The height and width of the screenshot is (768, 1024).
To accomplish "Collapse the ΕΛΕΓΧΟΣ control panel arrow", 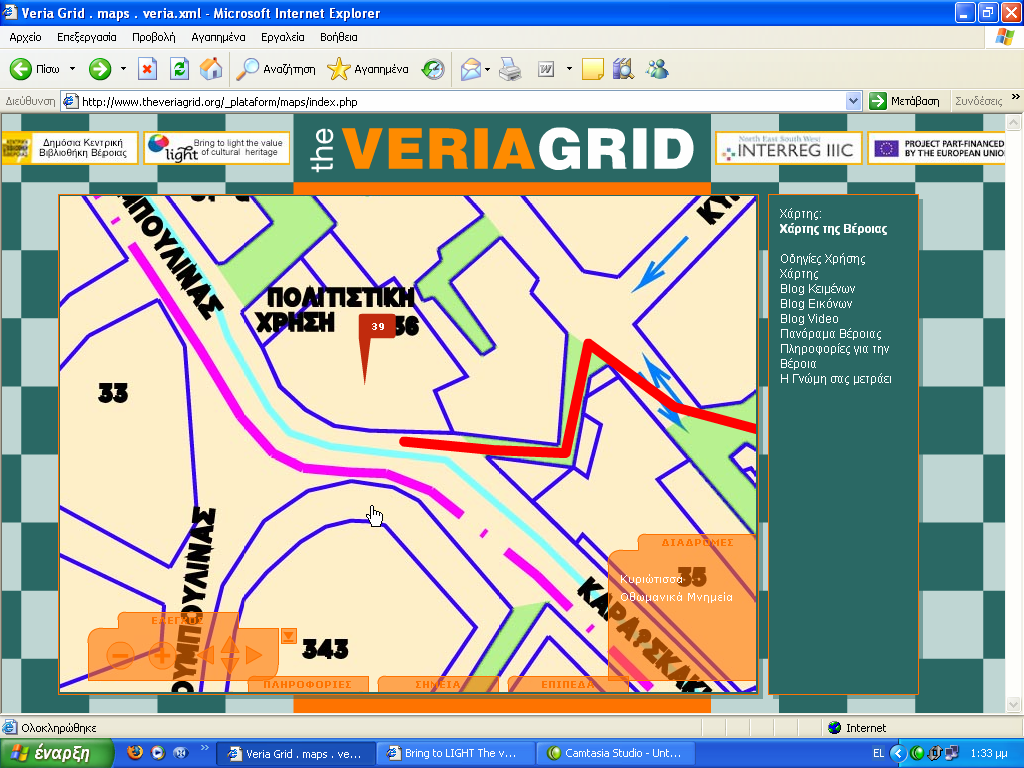I will [289, 636].
